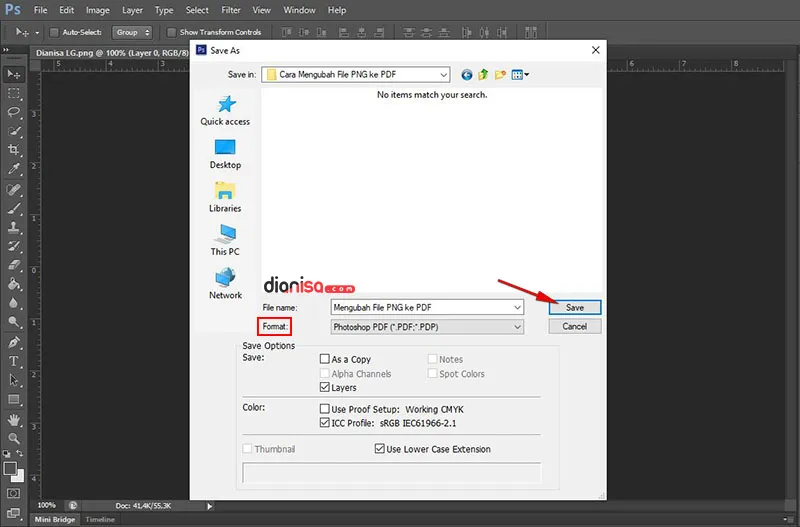
Task: Select the Paint Bucket tool
Action: [14, 284]
